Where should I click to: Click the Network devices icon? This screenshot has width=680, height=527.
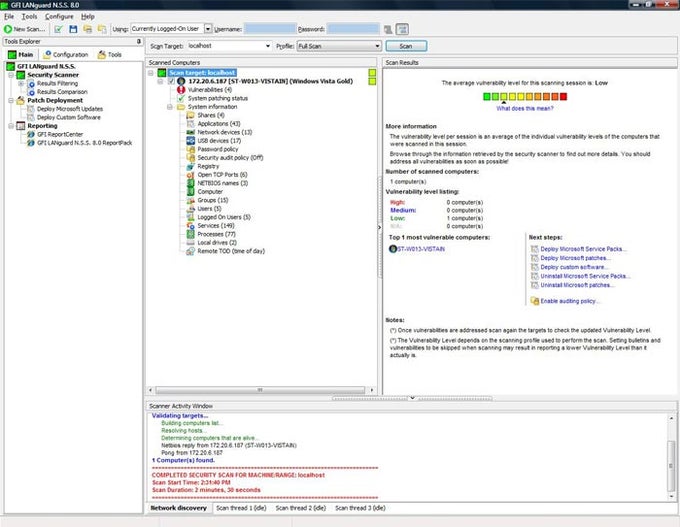coord(190,132)
